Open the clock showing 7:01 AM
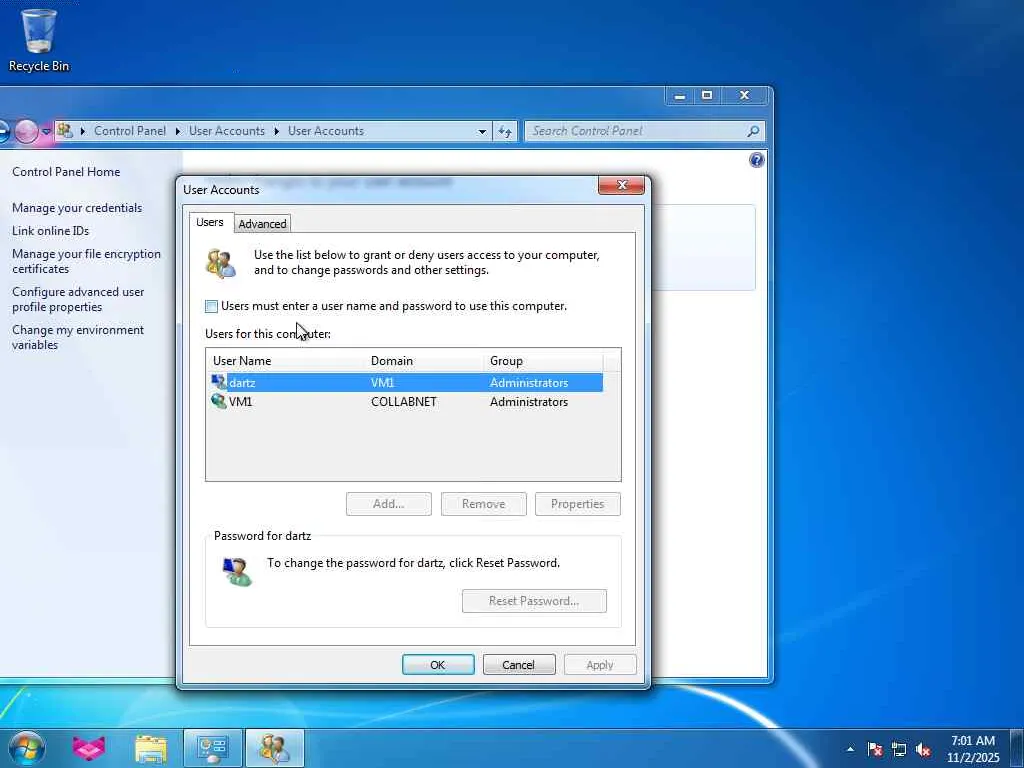 (x=973, y=748)
